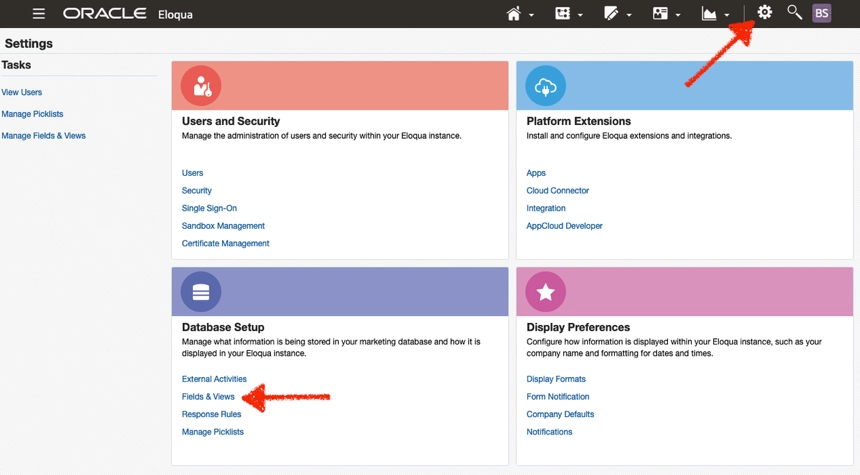Click the search magnifier icon
This screenshot has width=860, height=475.
(x=794, y=13)
